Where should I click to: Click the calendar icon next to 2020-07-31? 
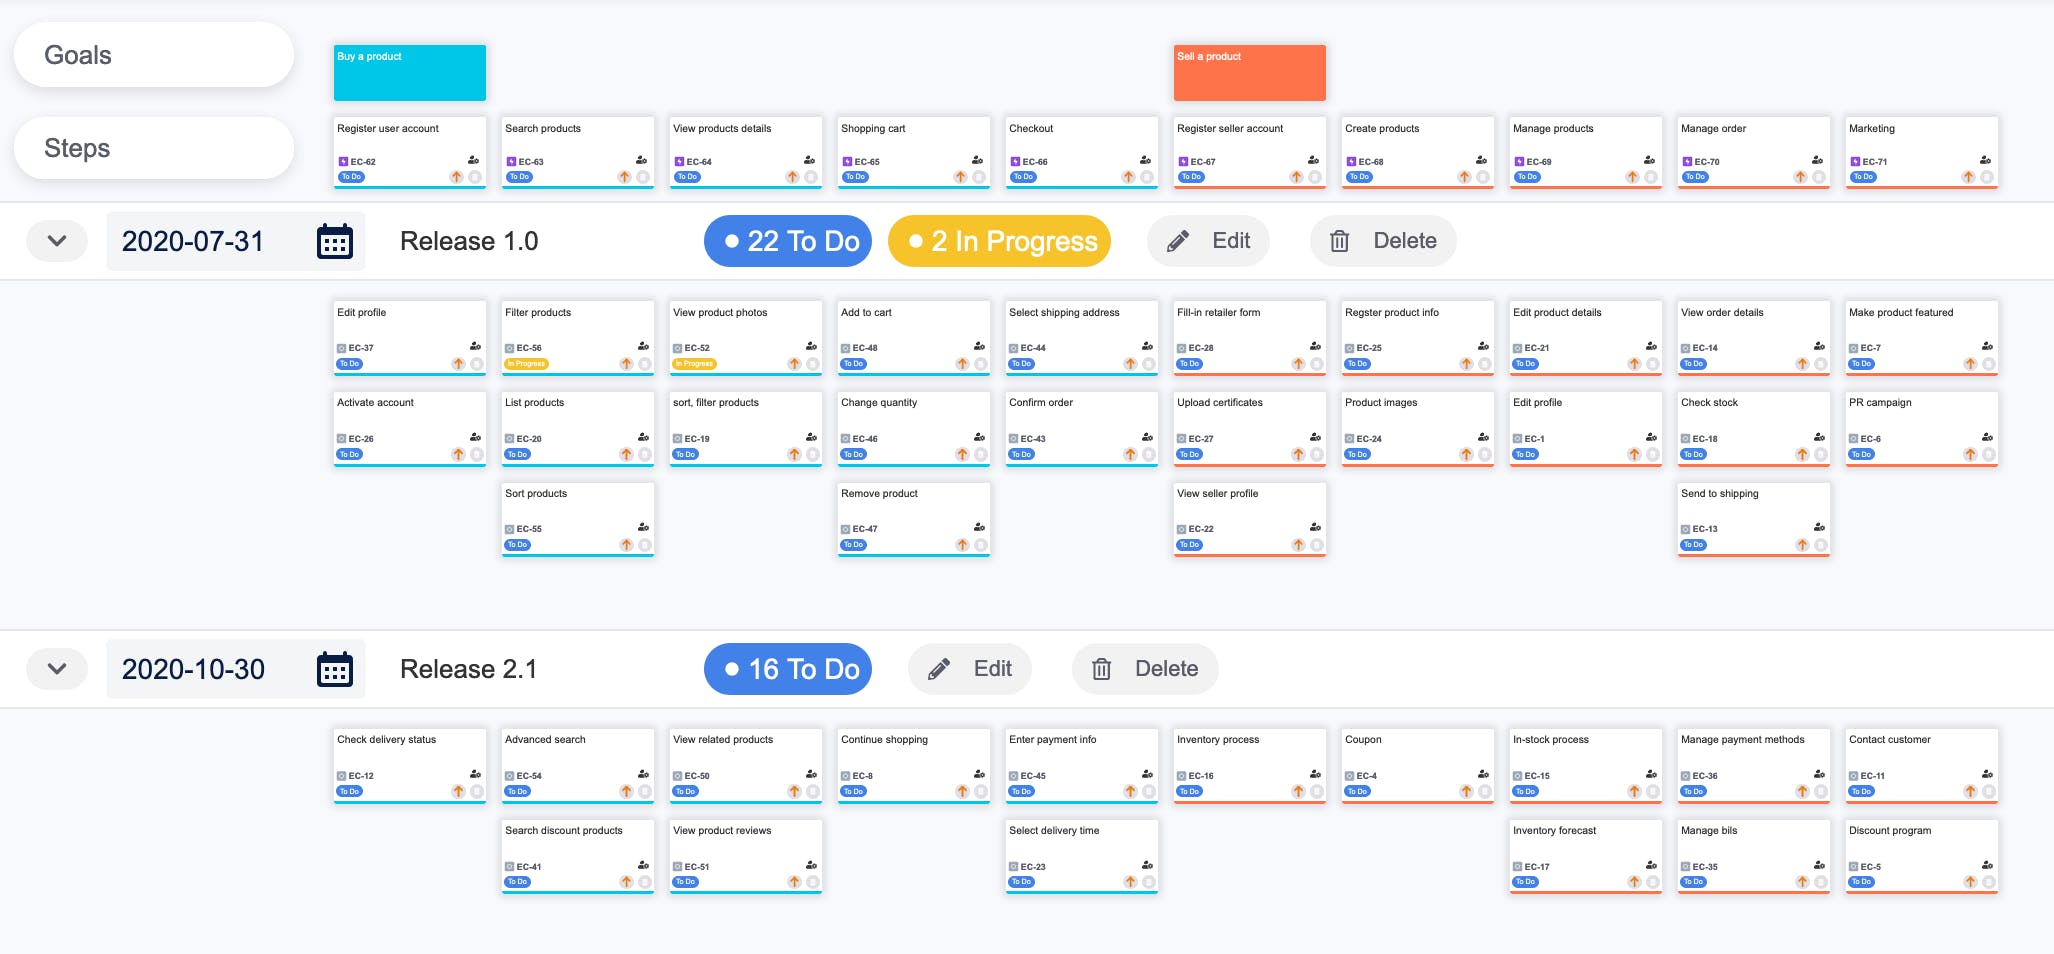point(335,240)
